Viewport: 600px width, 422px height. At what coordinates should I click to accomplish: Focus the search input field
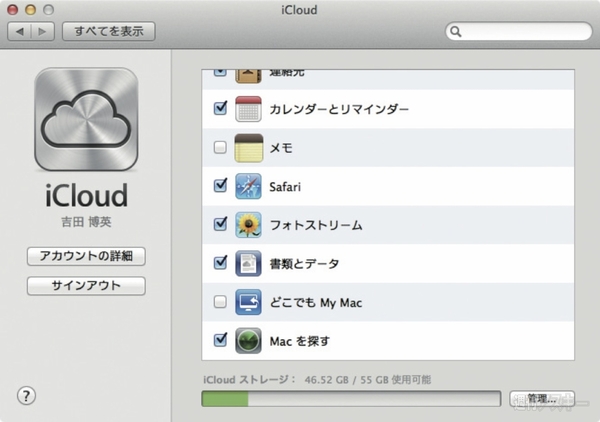point(518,31)
